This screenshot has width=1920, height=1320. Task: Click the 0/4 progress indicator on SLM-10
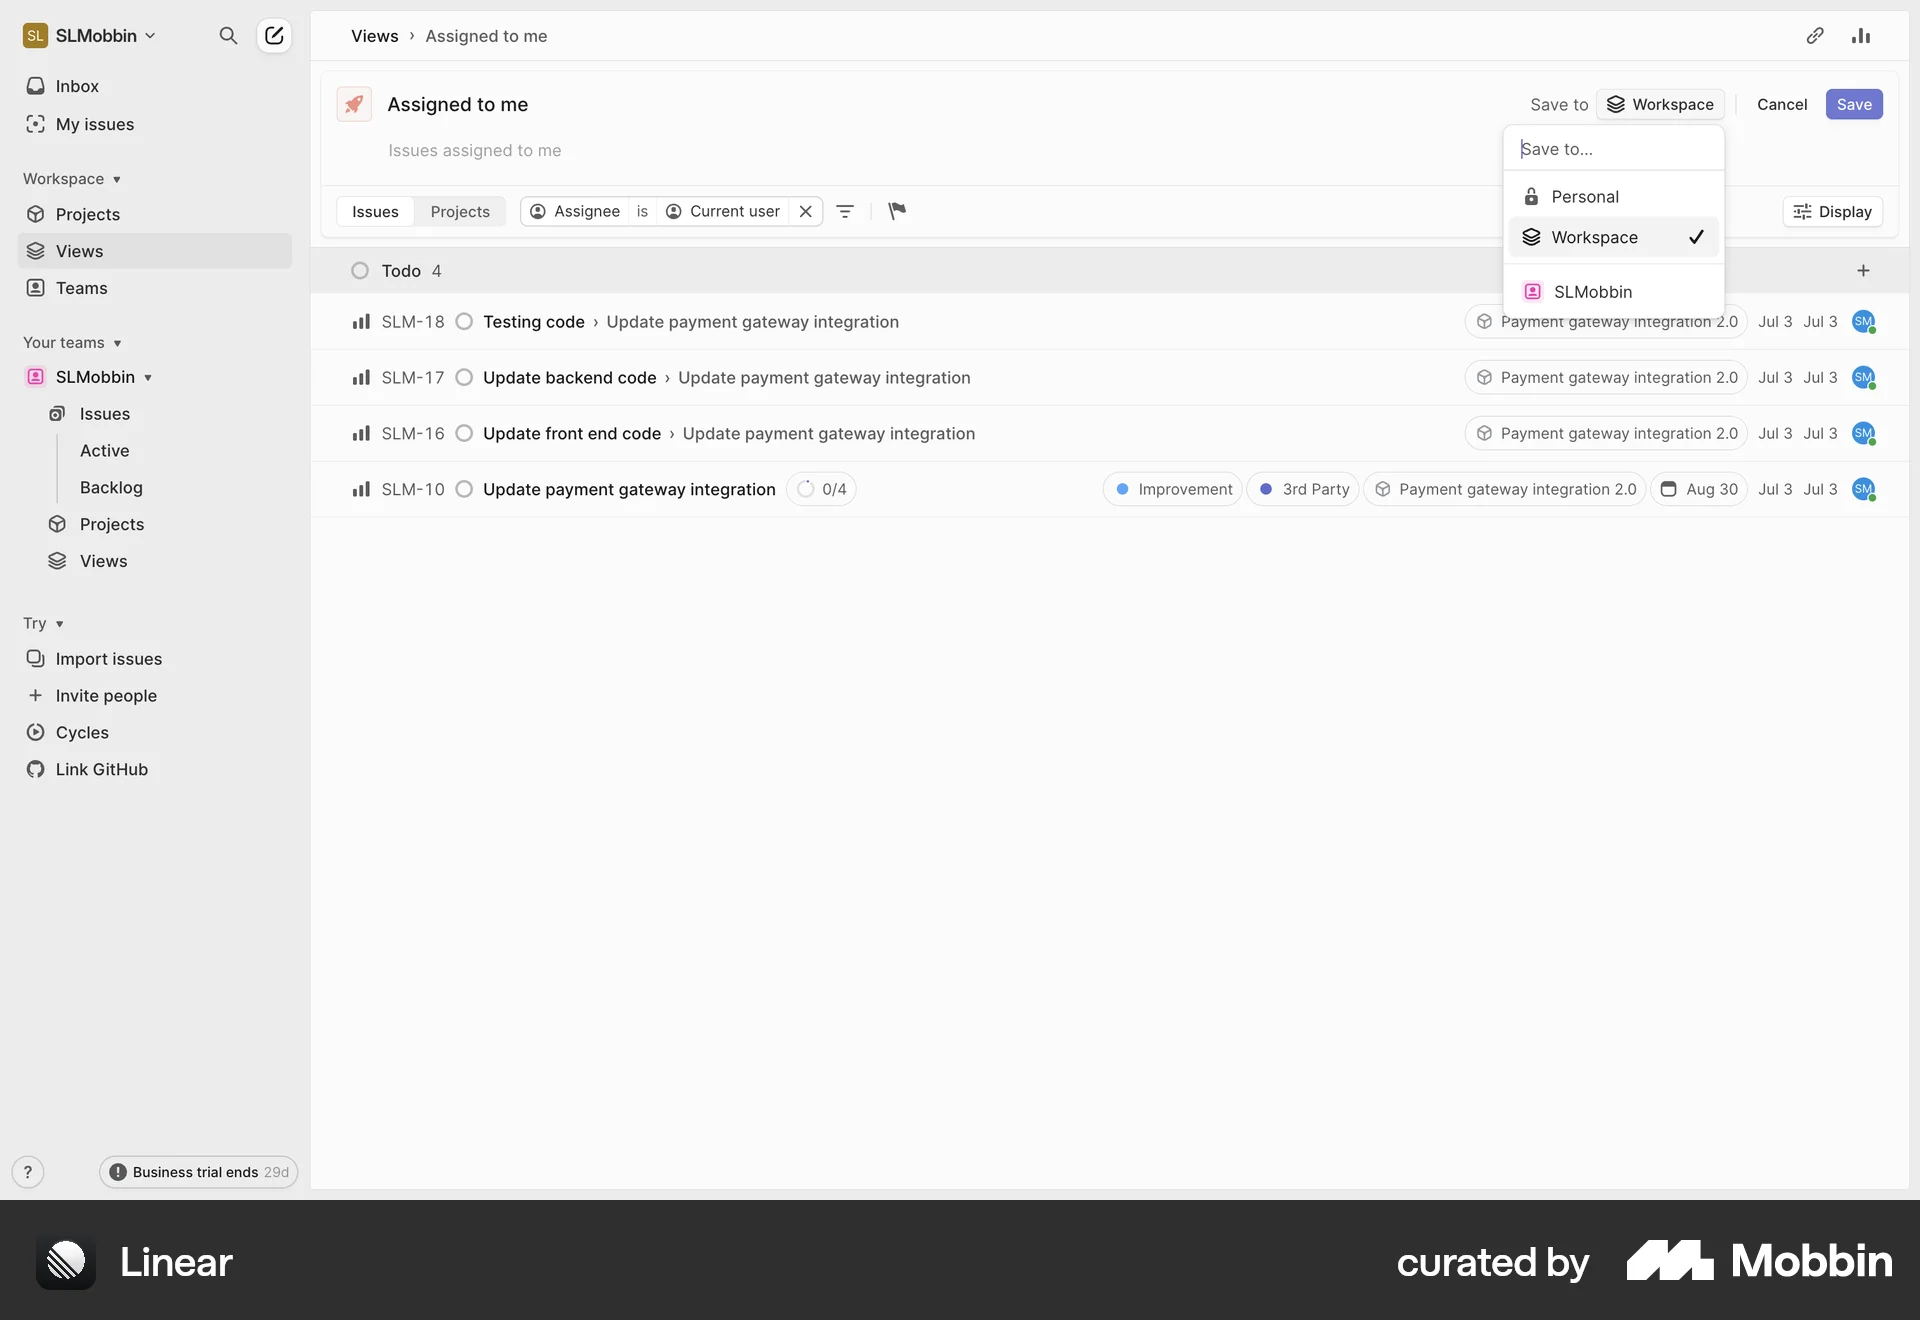821,489
